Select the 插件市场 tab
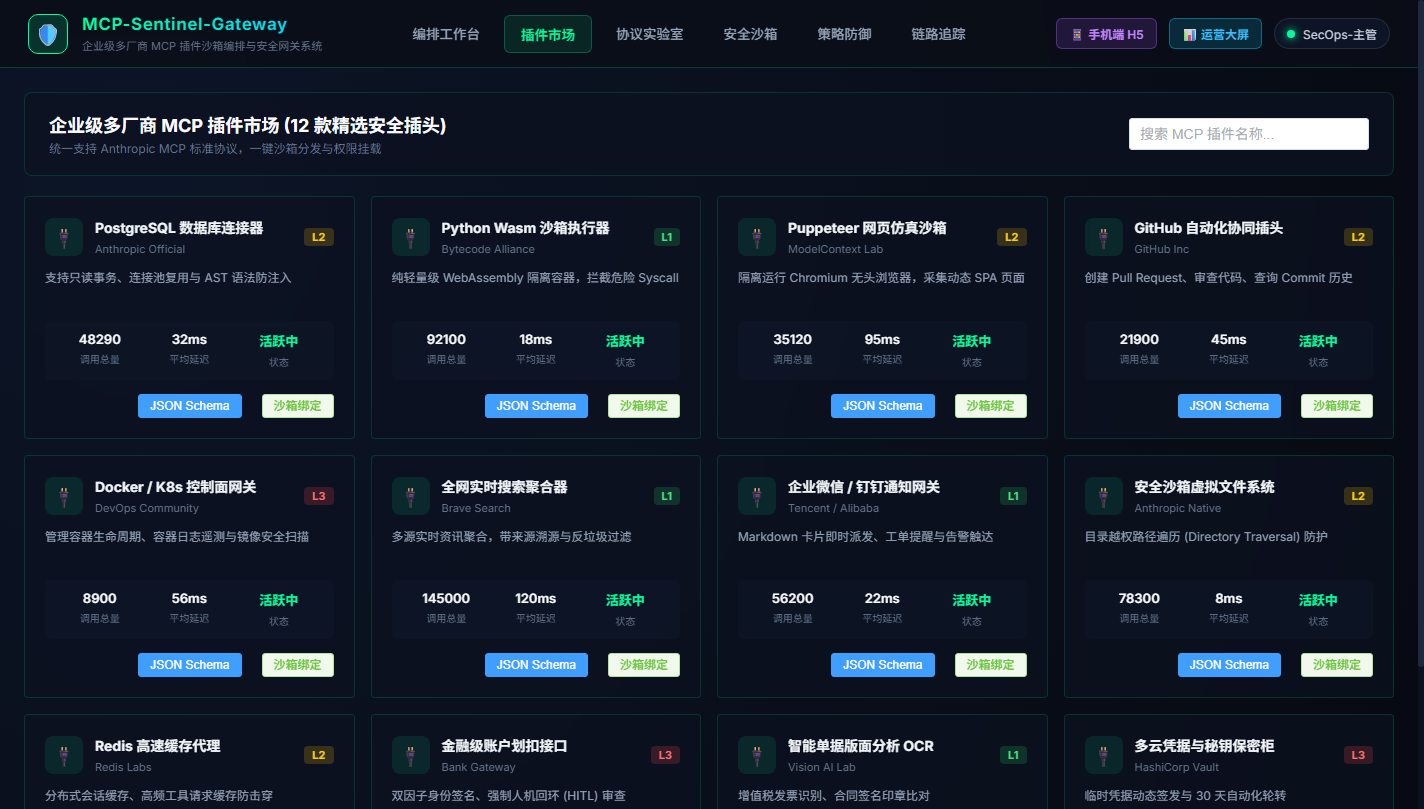 [x=548, y=34]
